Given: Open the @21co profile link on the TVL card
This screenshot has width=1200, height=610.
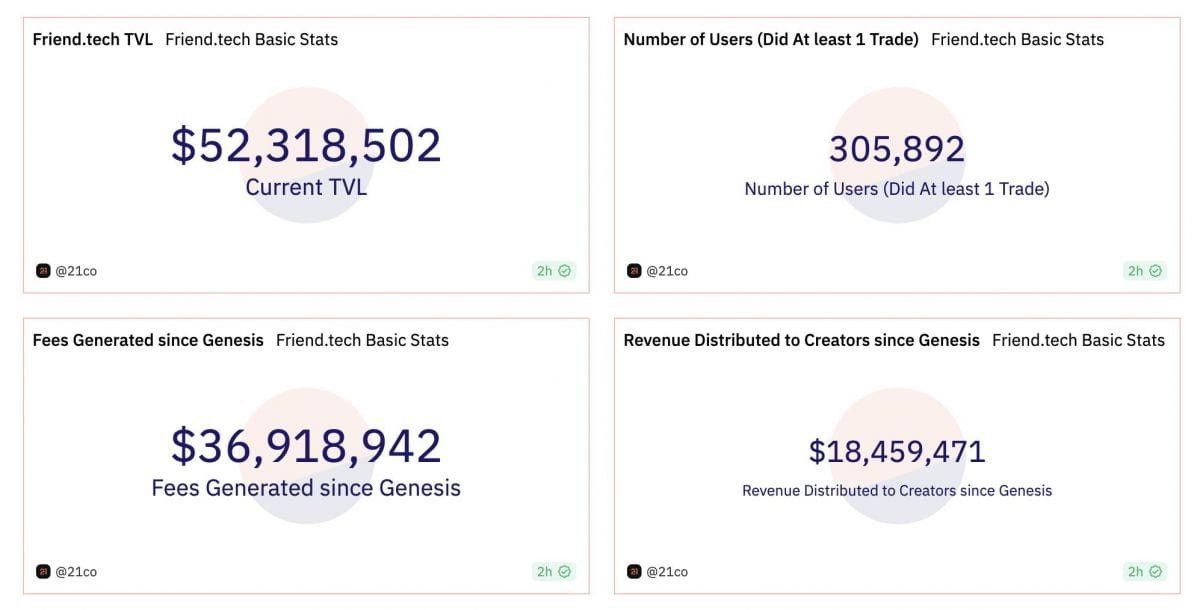Looking at the screenshot, I should pos(77,270).
